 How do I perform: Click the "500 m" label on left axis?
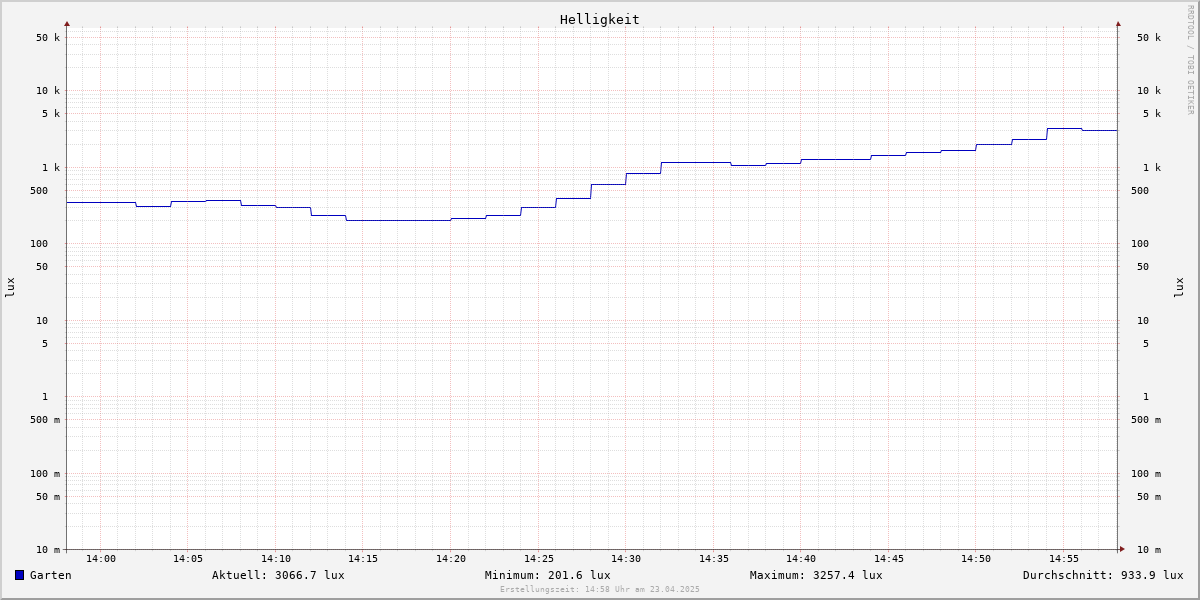tap(45, 420)
